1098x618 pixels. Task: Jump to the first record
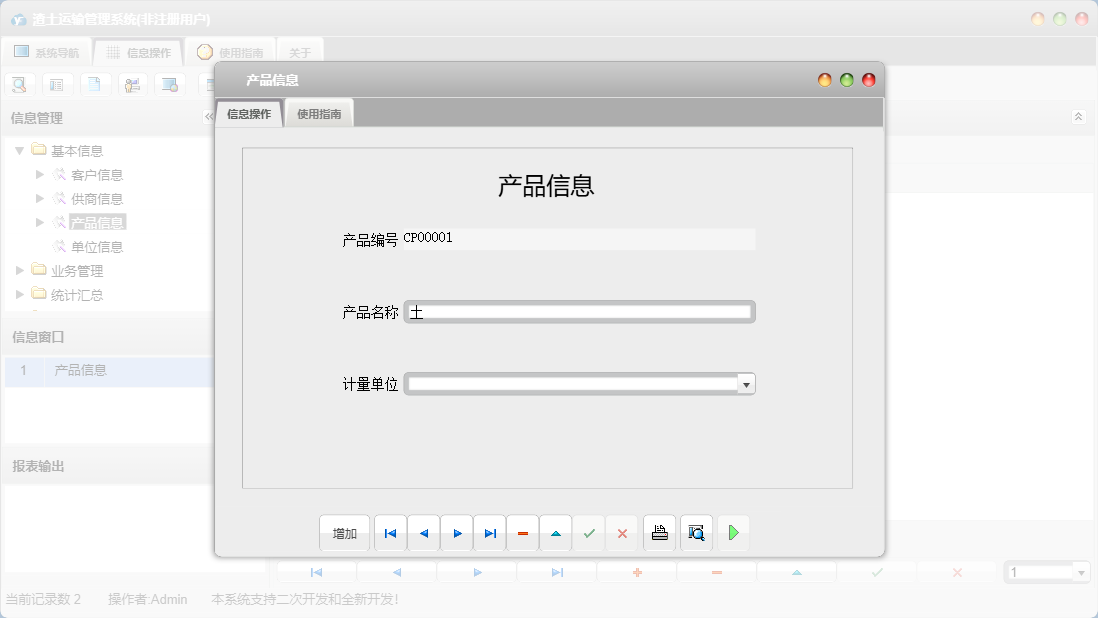point(390,533)
